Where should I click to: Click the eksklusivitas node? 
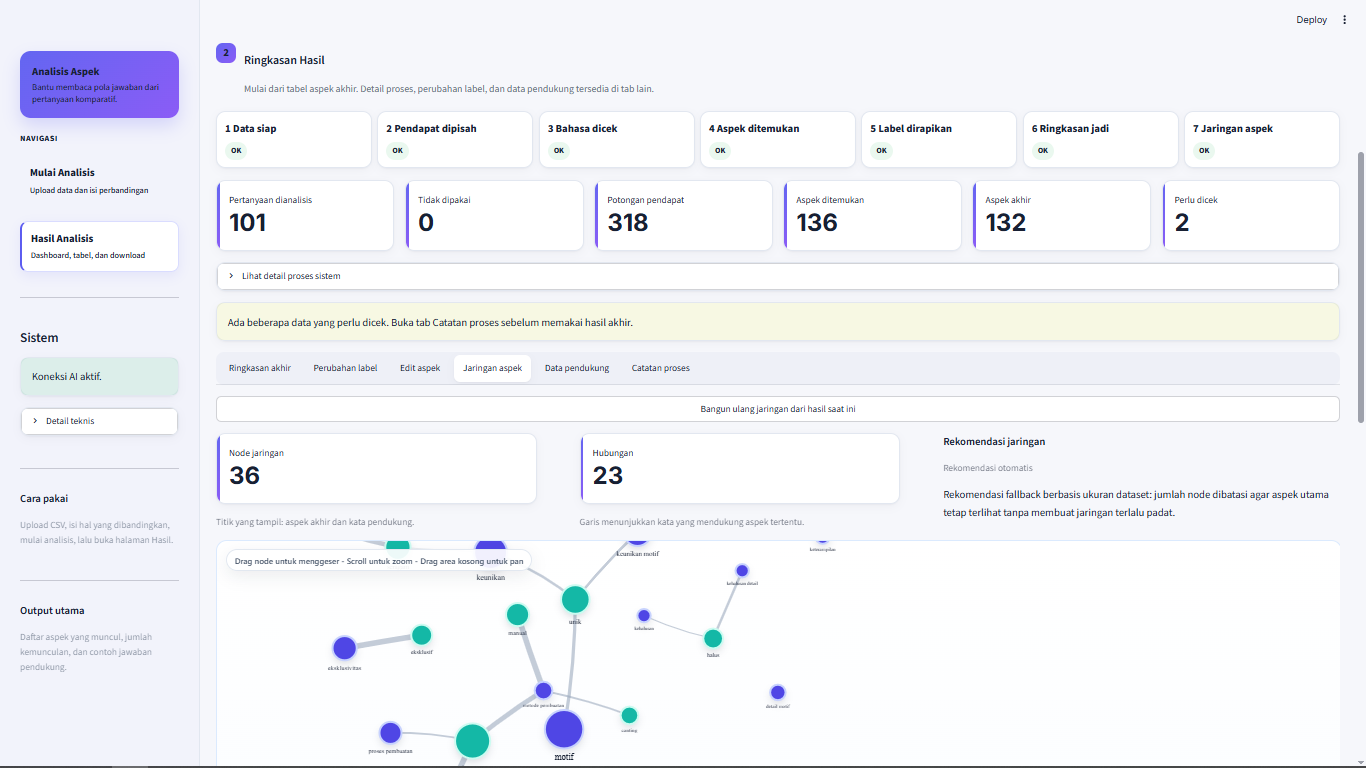pyautogui.click(x=344, y=648)
